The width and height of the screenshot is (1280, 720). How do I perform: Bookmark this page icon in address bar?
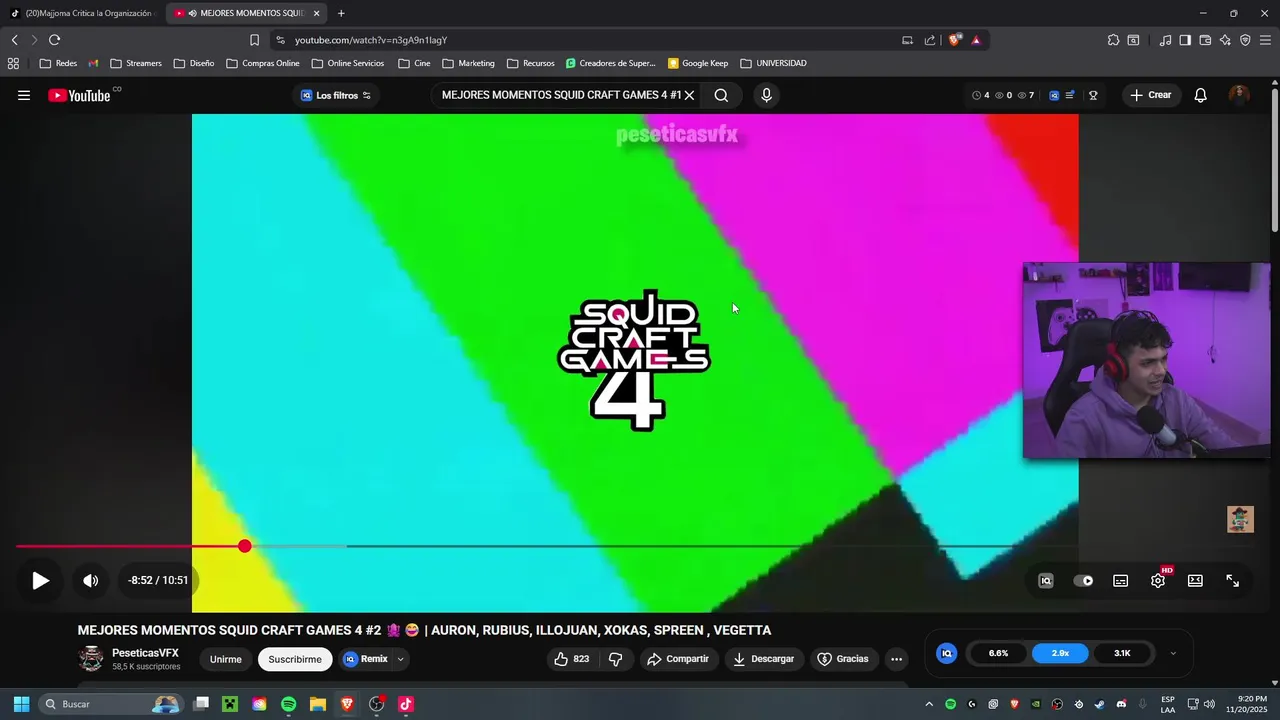coord(254,40)
